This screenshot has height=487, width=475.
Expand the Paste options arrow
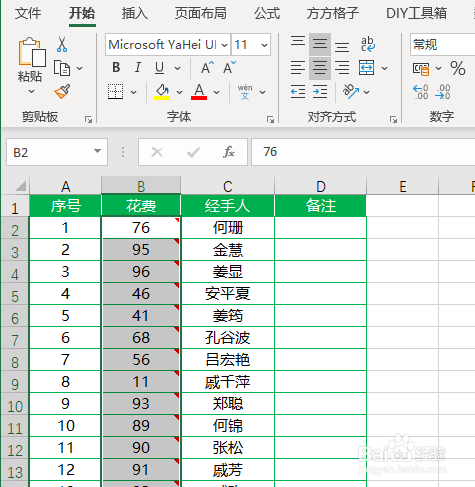tap(31, 91)
